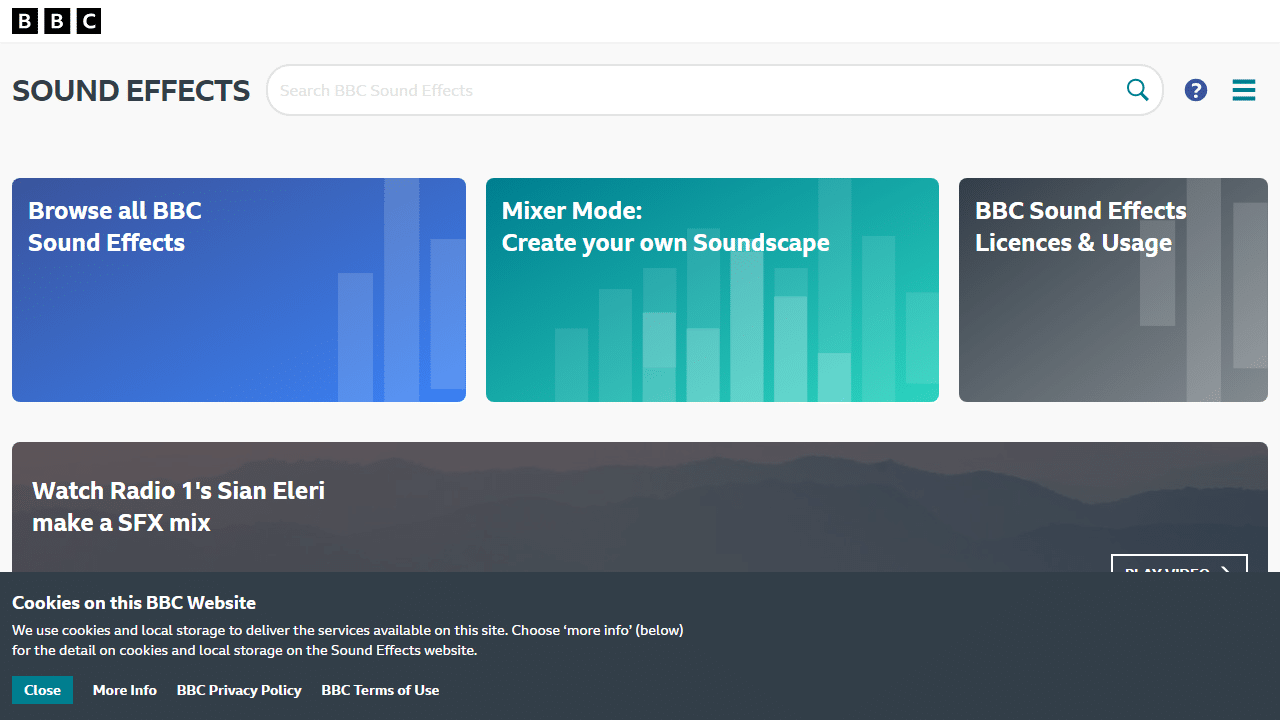The image size is (1280, 720).
Task: Click the Watch Radio 1's Sian Eleri heading
Action: pos(179,506)
